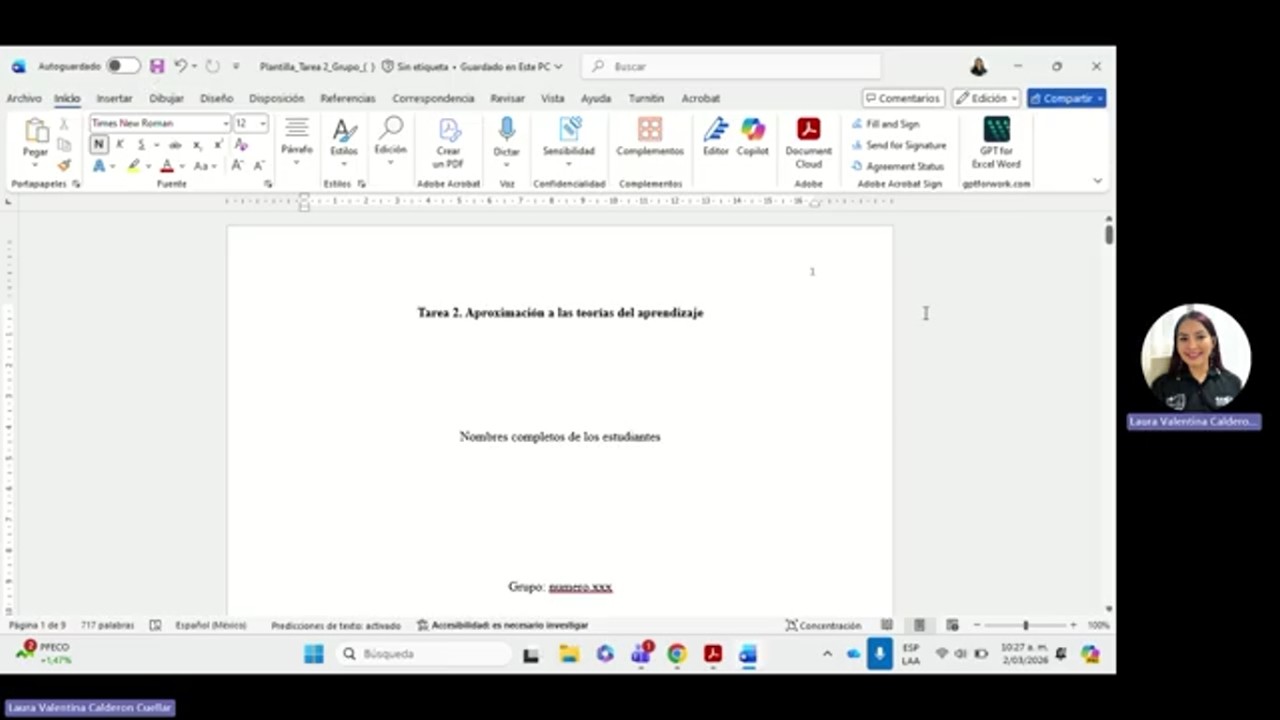Screen dimensions: 1280x720
Task: Launch GPT for Excel Word
Action: click(x=996, y=142)
